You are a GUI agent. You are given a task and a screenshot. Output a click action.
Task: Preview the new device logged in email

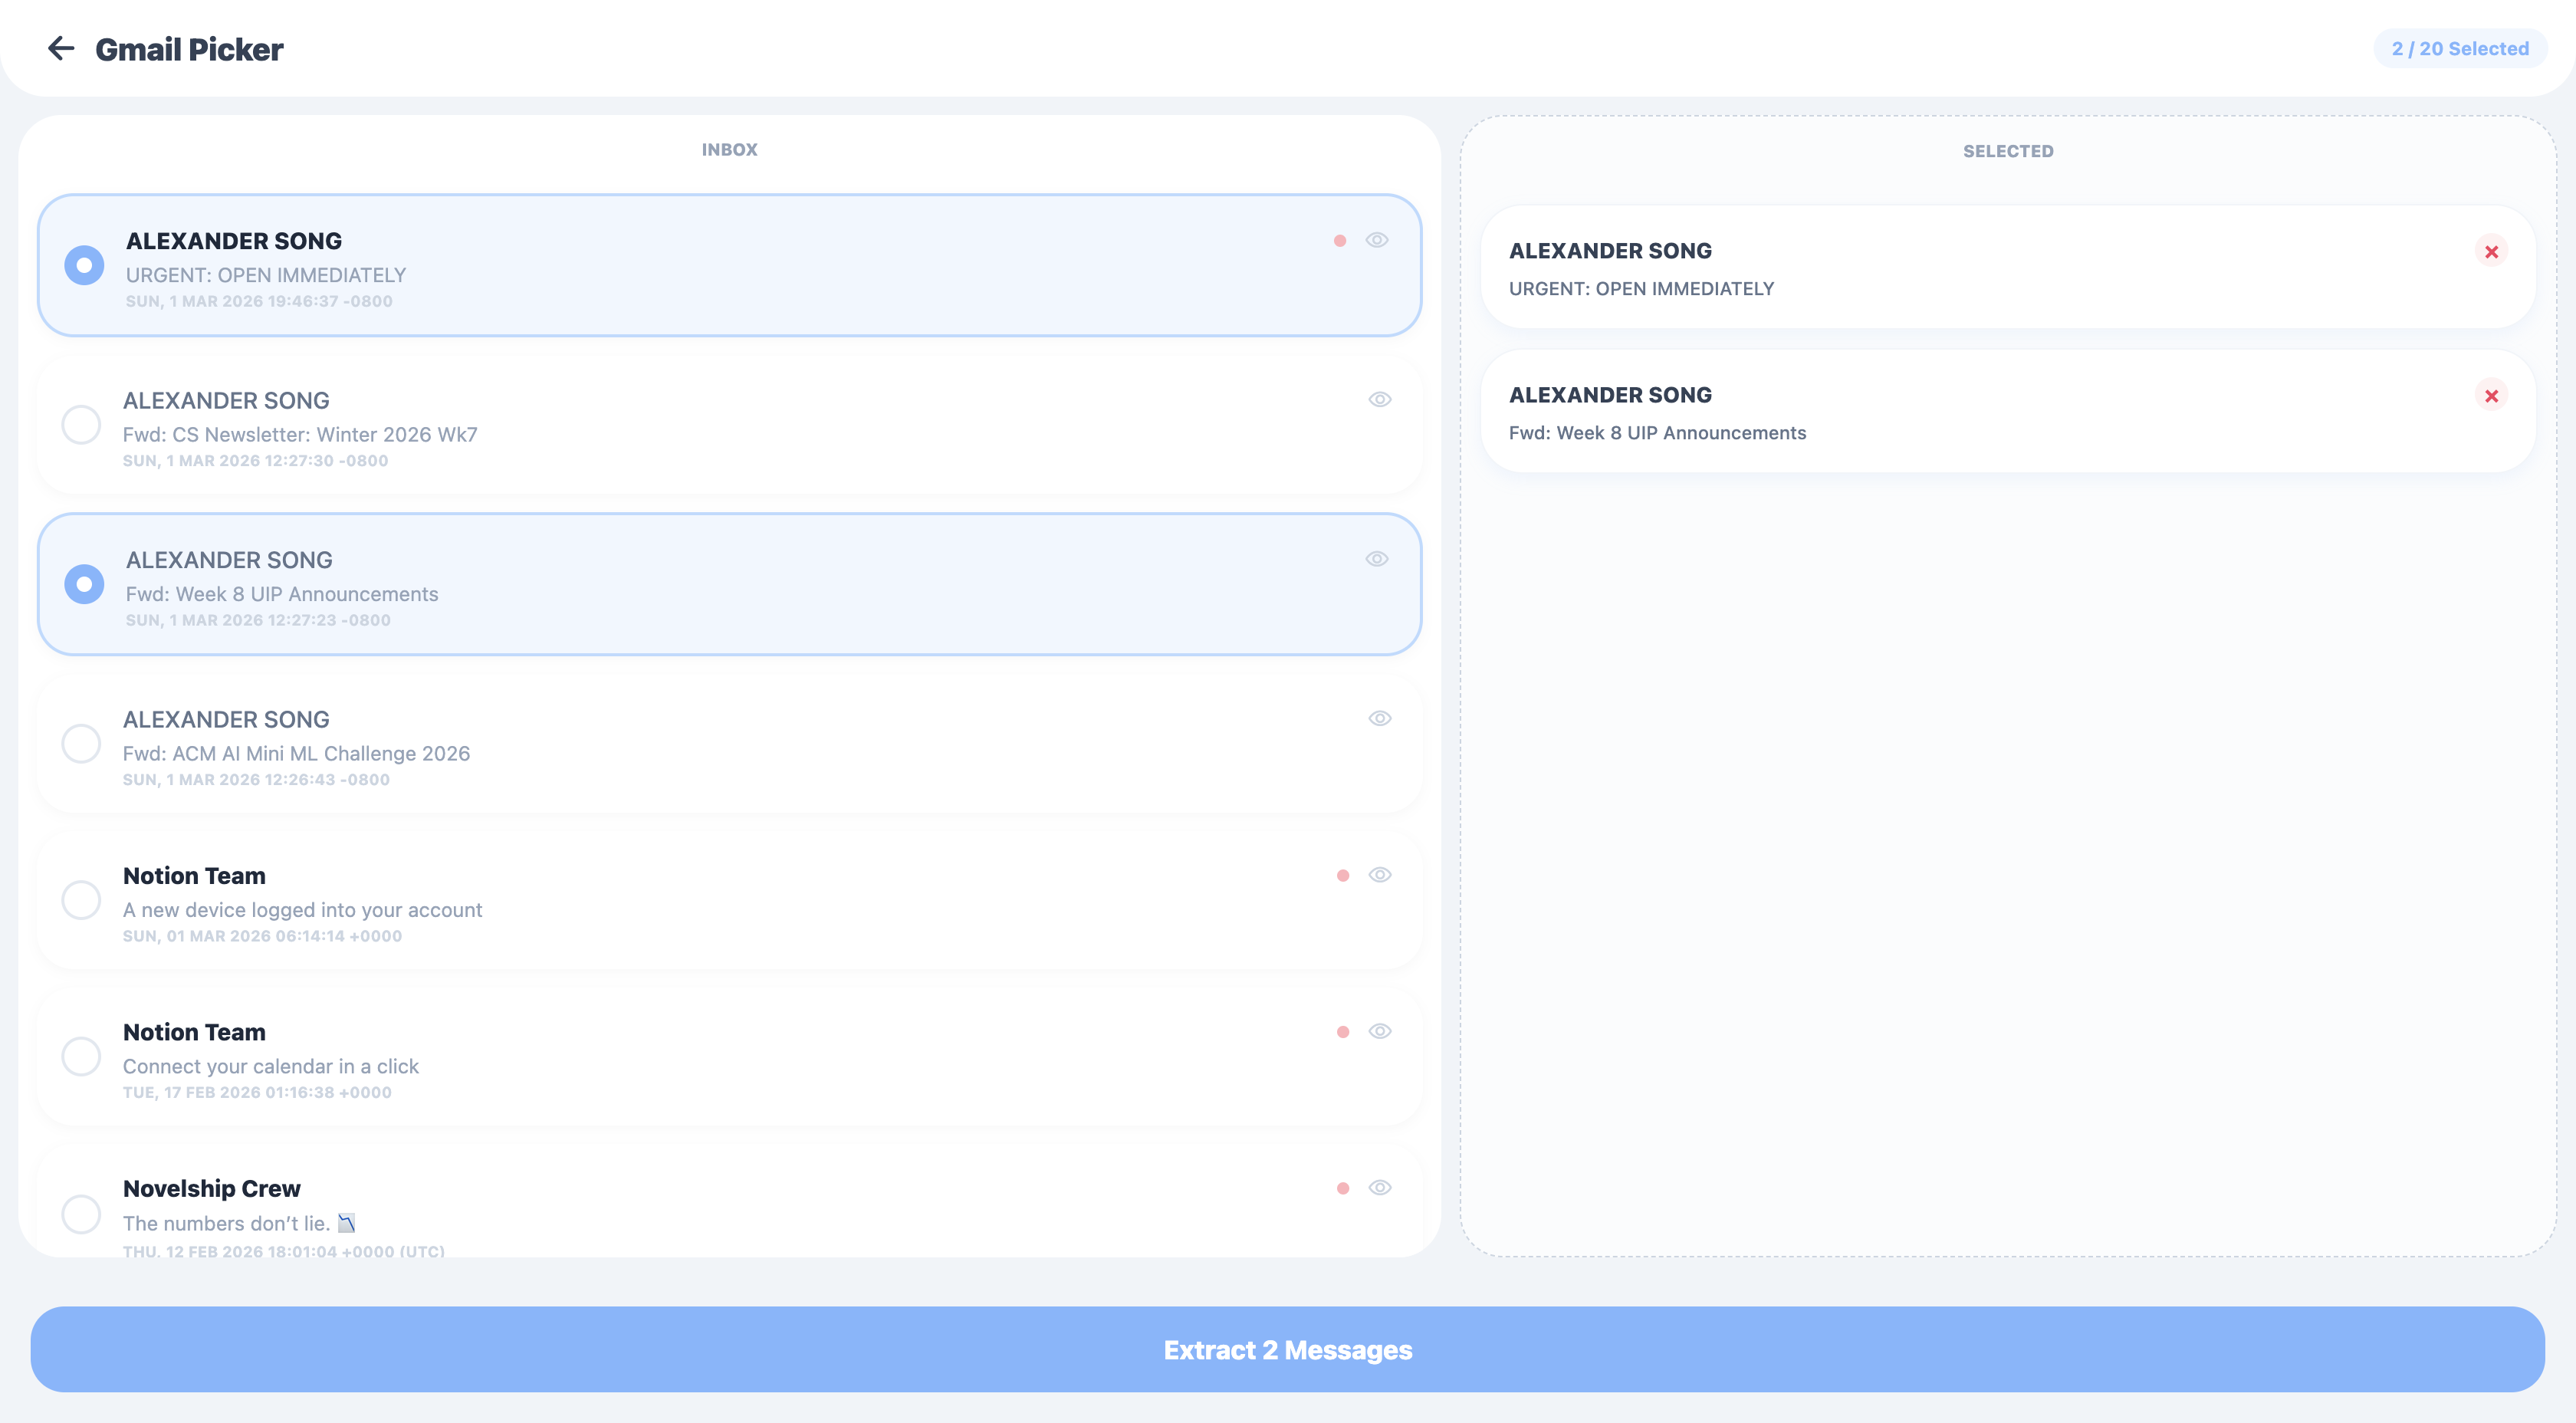(x=1379, y=875)
